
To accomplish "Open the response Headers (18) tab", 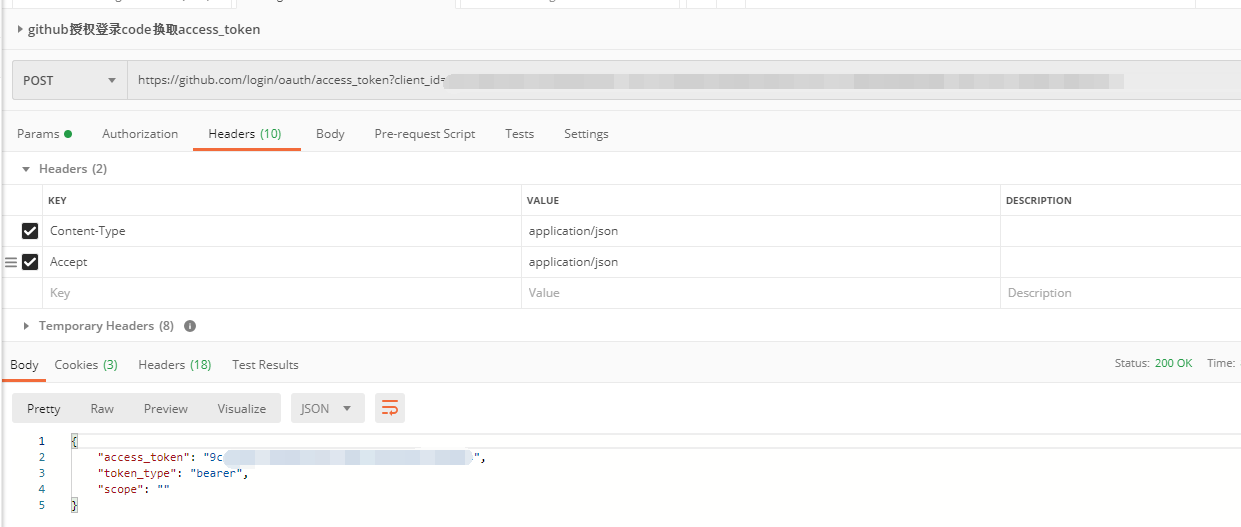I will point(175,365).
